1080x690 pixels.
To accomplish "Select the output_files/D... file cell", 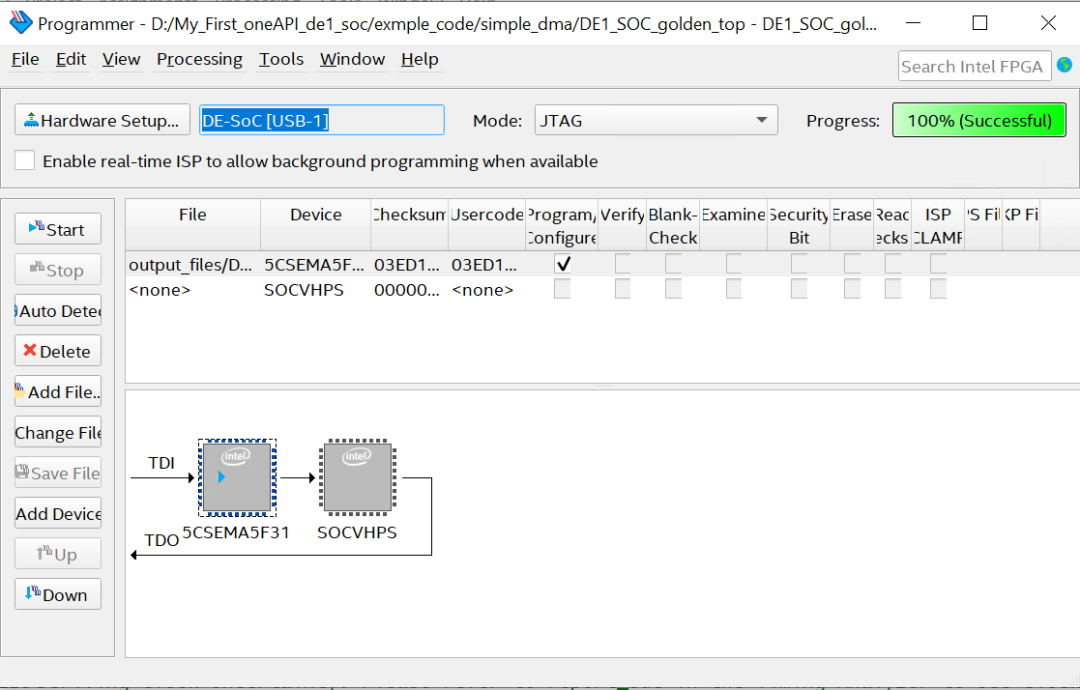I will pos(191,264).
